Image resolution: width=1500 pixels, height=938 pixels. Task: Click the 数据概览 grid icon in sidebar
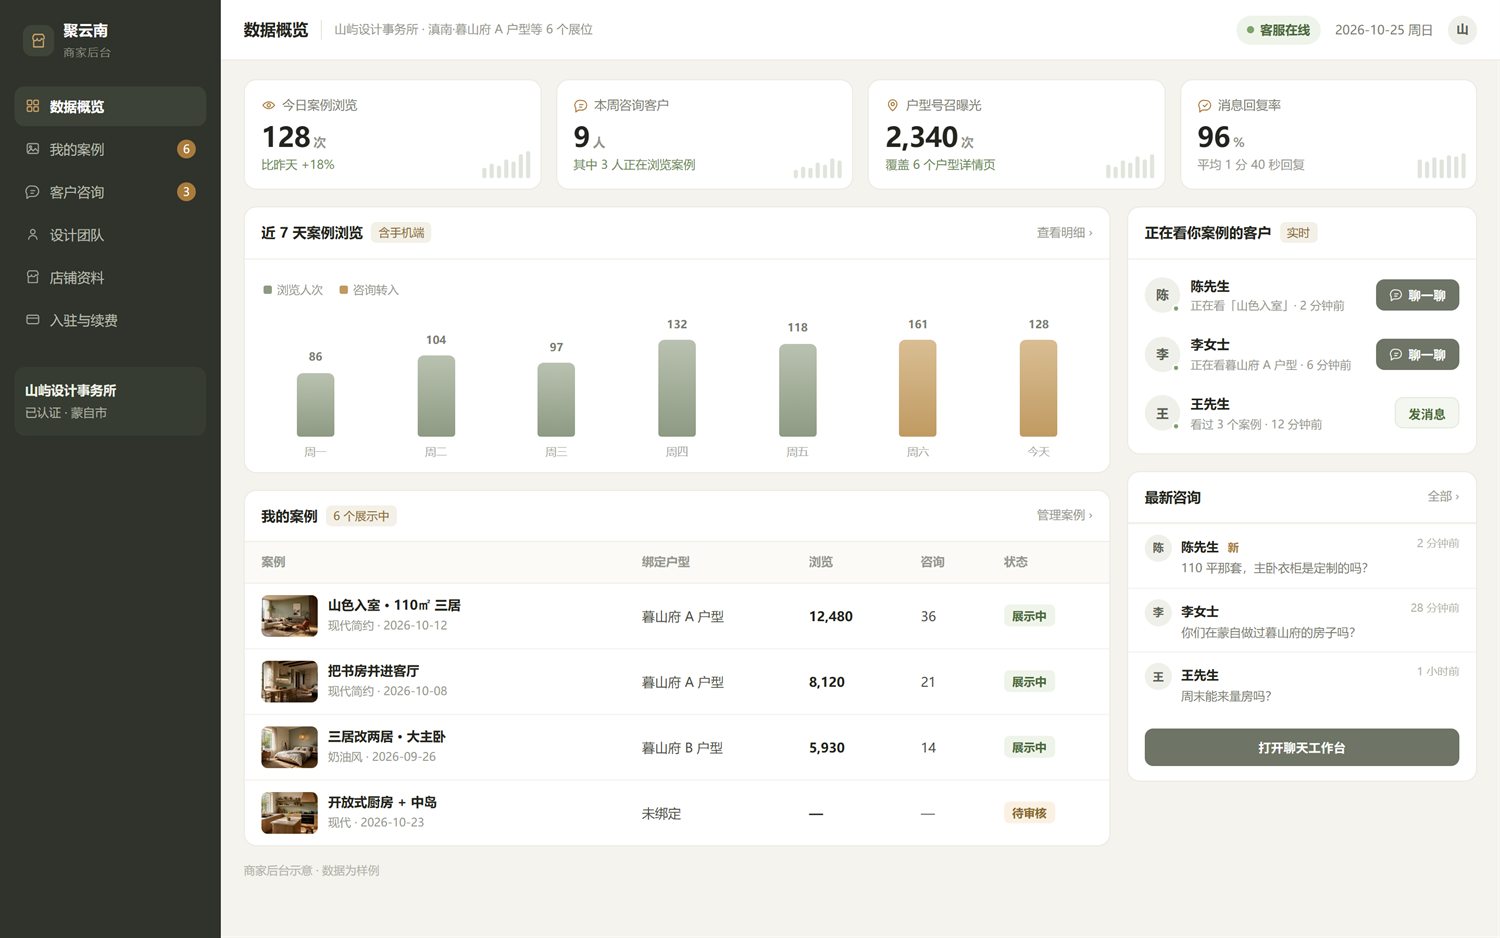[33, 106]
